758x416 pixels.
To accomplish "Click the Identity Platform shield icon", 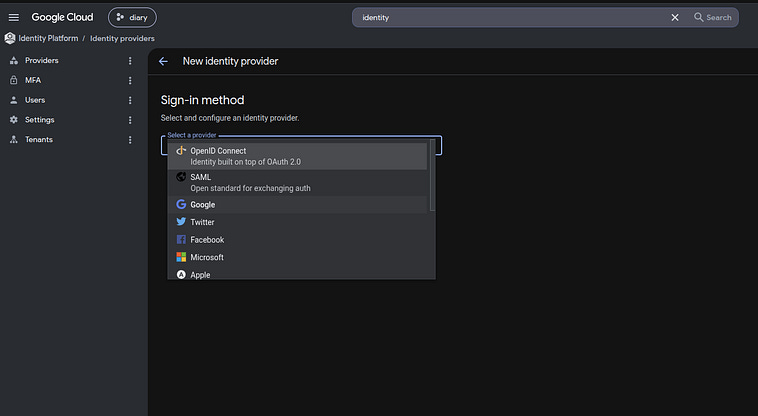I will 10,38.
